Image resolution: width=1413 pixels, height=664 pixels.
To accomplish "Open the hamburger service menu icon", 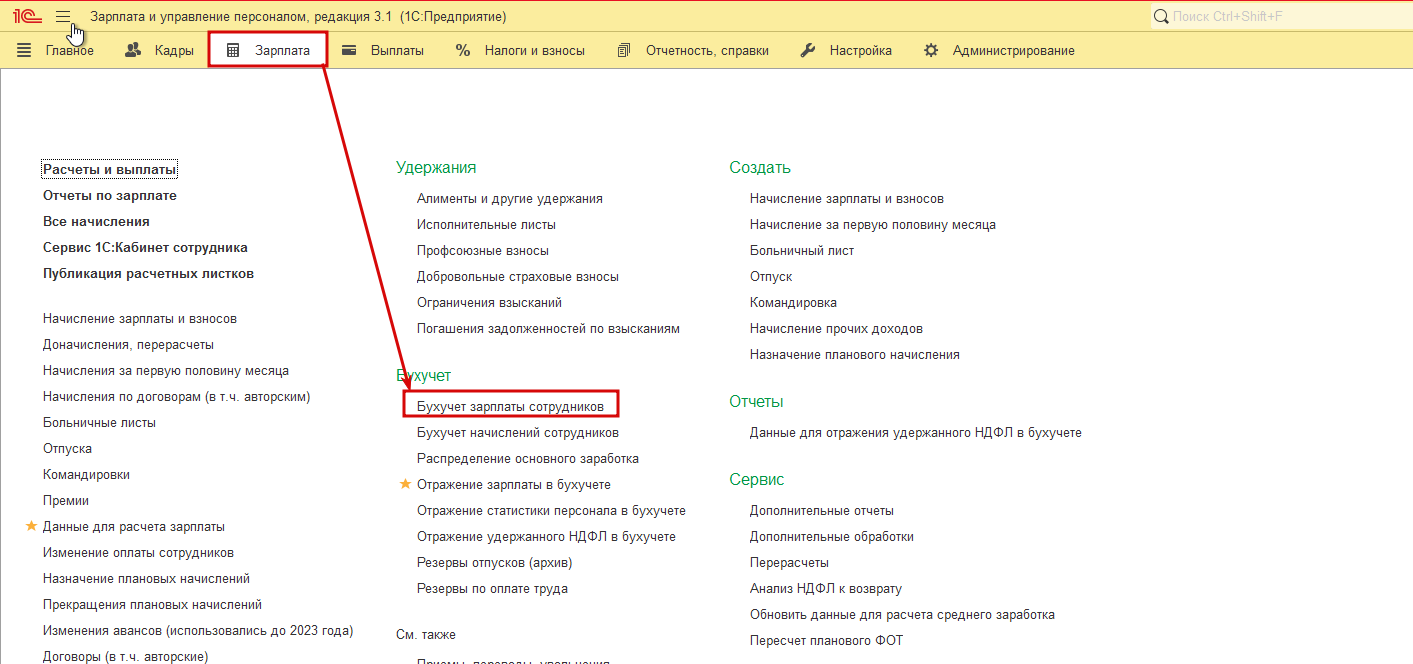I will pyautogui.click(x=63, y=16).
